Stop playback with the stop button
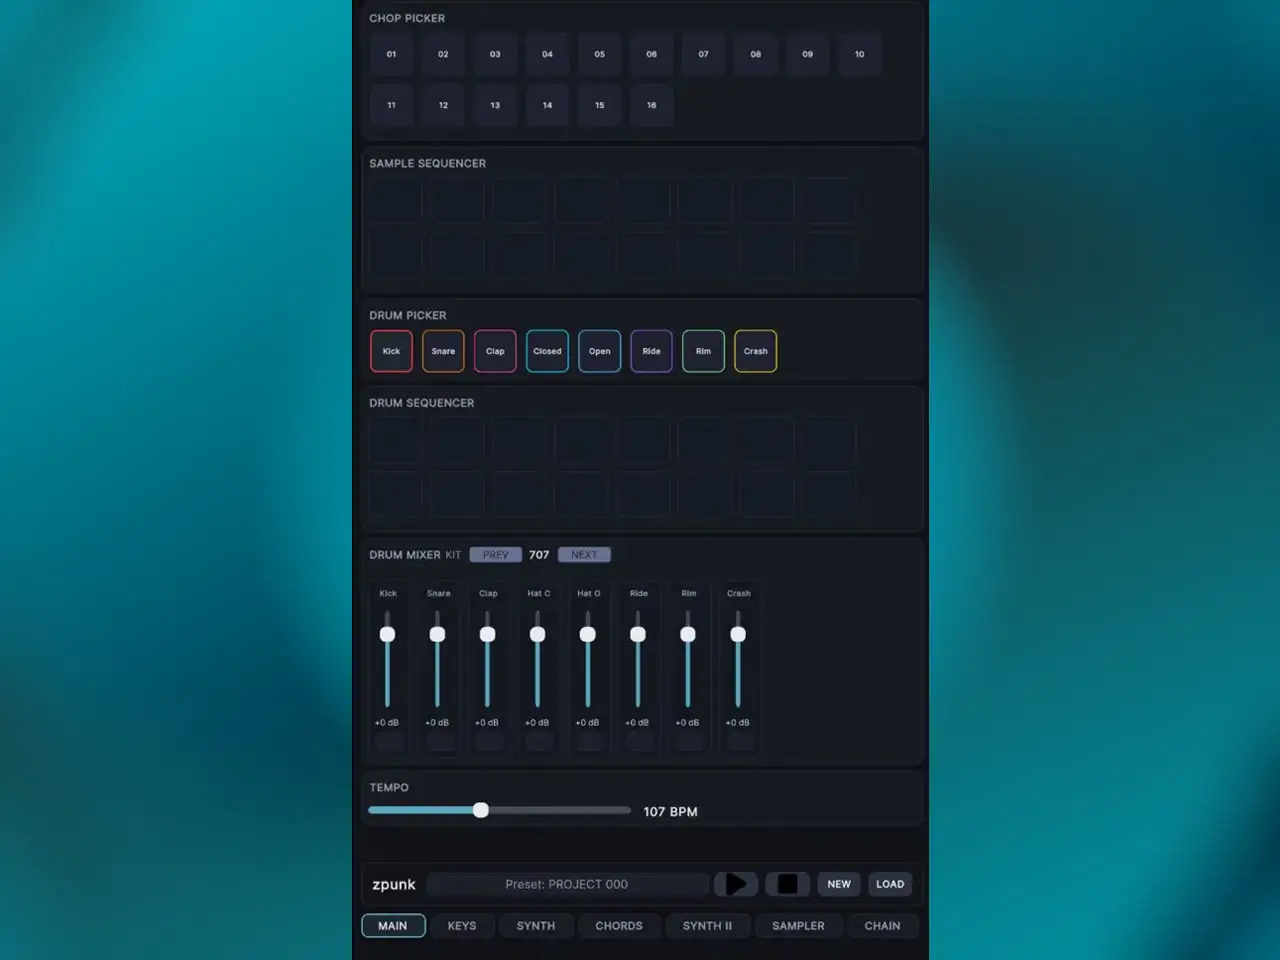1280x960 pixels. 787,884
